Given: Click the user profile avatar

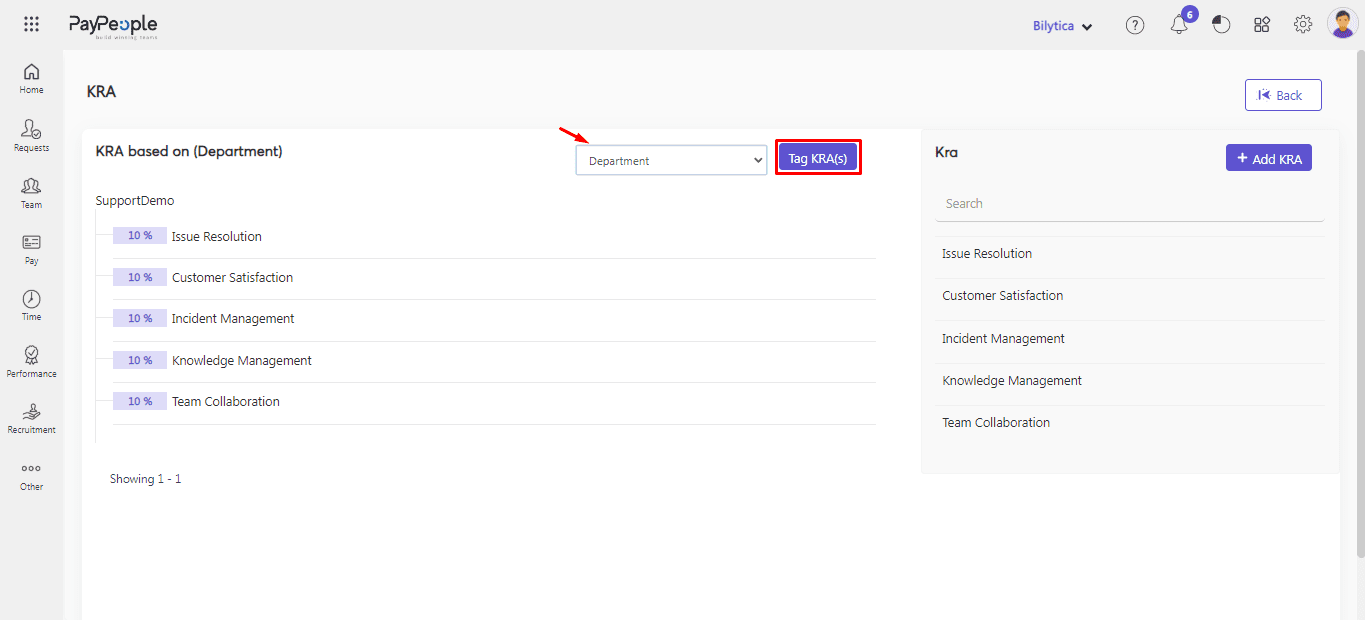Looking at the screenshot, I should tap(1342, 24).
